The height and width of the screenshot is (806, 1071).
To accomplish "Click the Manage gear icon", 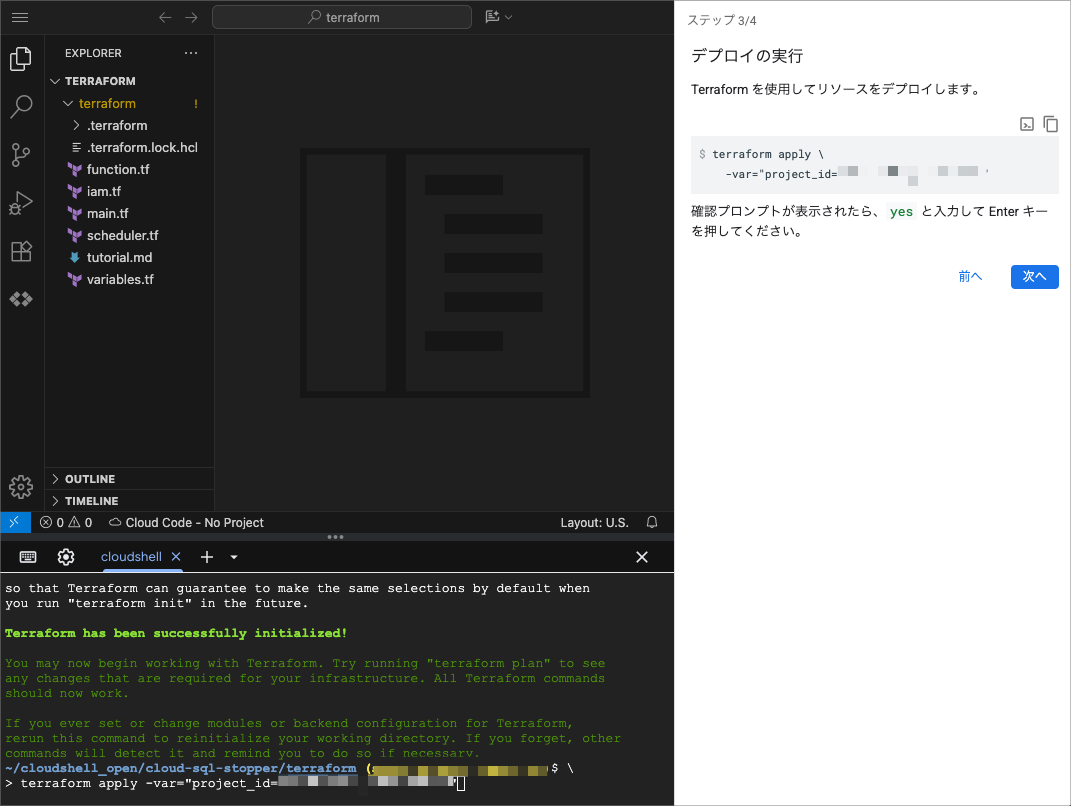I will pyautogui.click(x=21, y=487).
